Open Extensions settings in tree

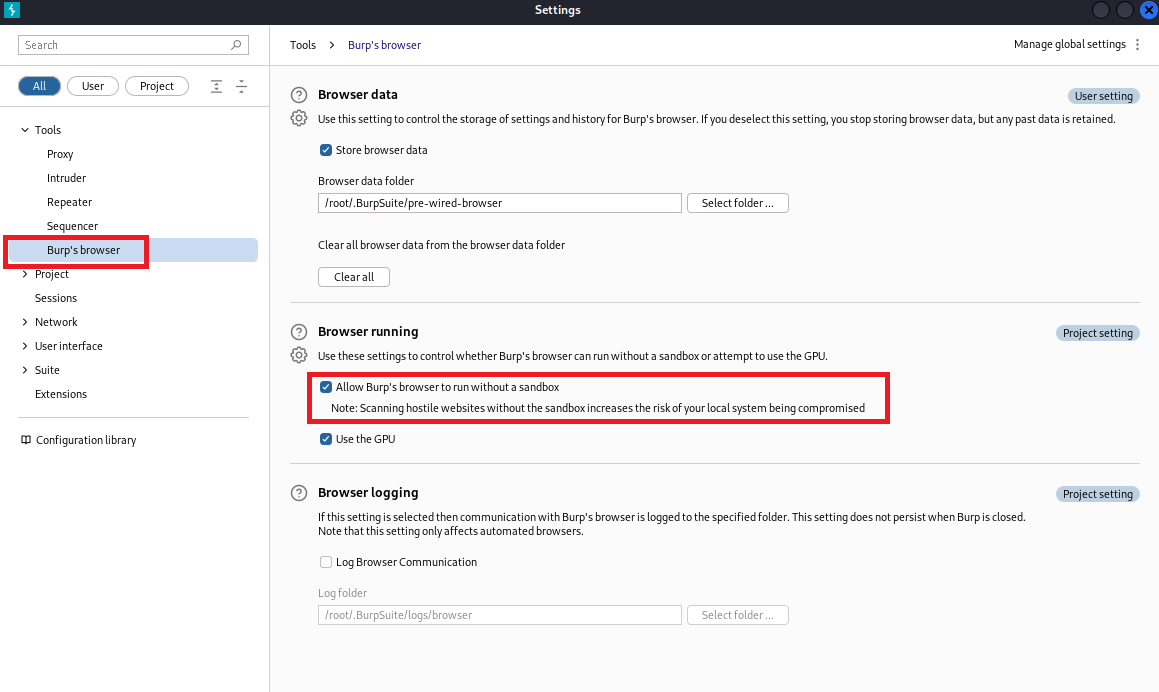tap(61, 394)
